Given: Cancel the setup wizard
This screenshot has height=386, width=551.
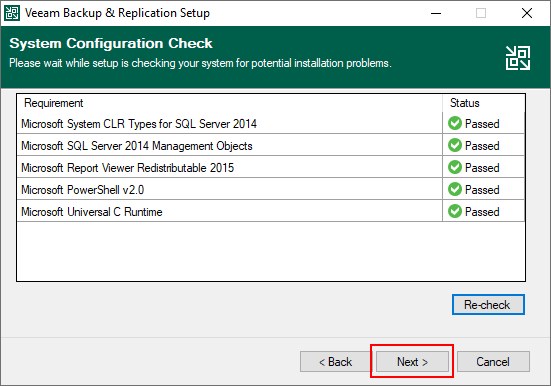Looking at the screenshot, I should 493,361.
